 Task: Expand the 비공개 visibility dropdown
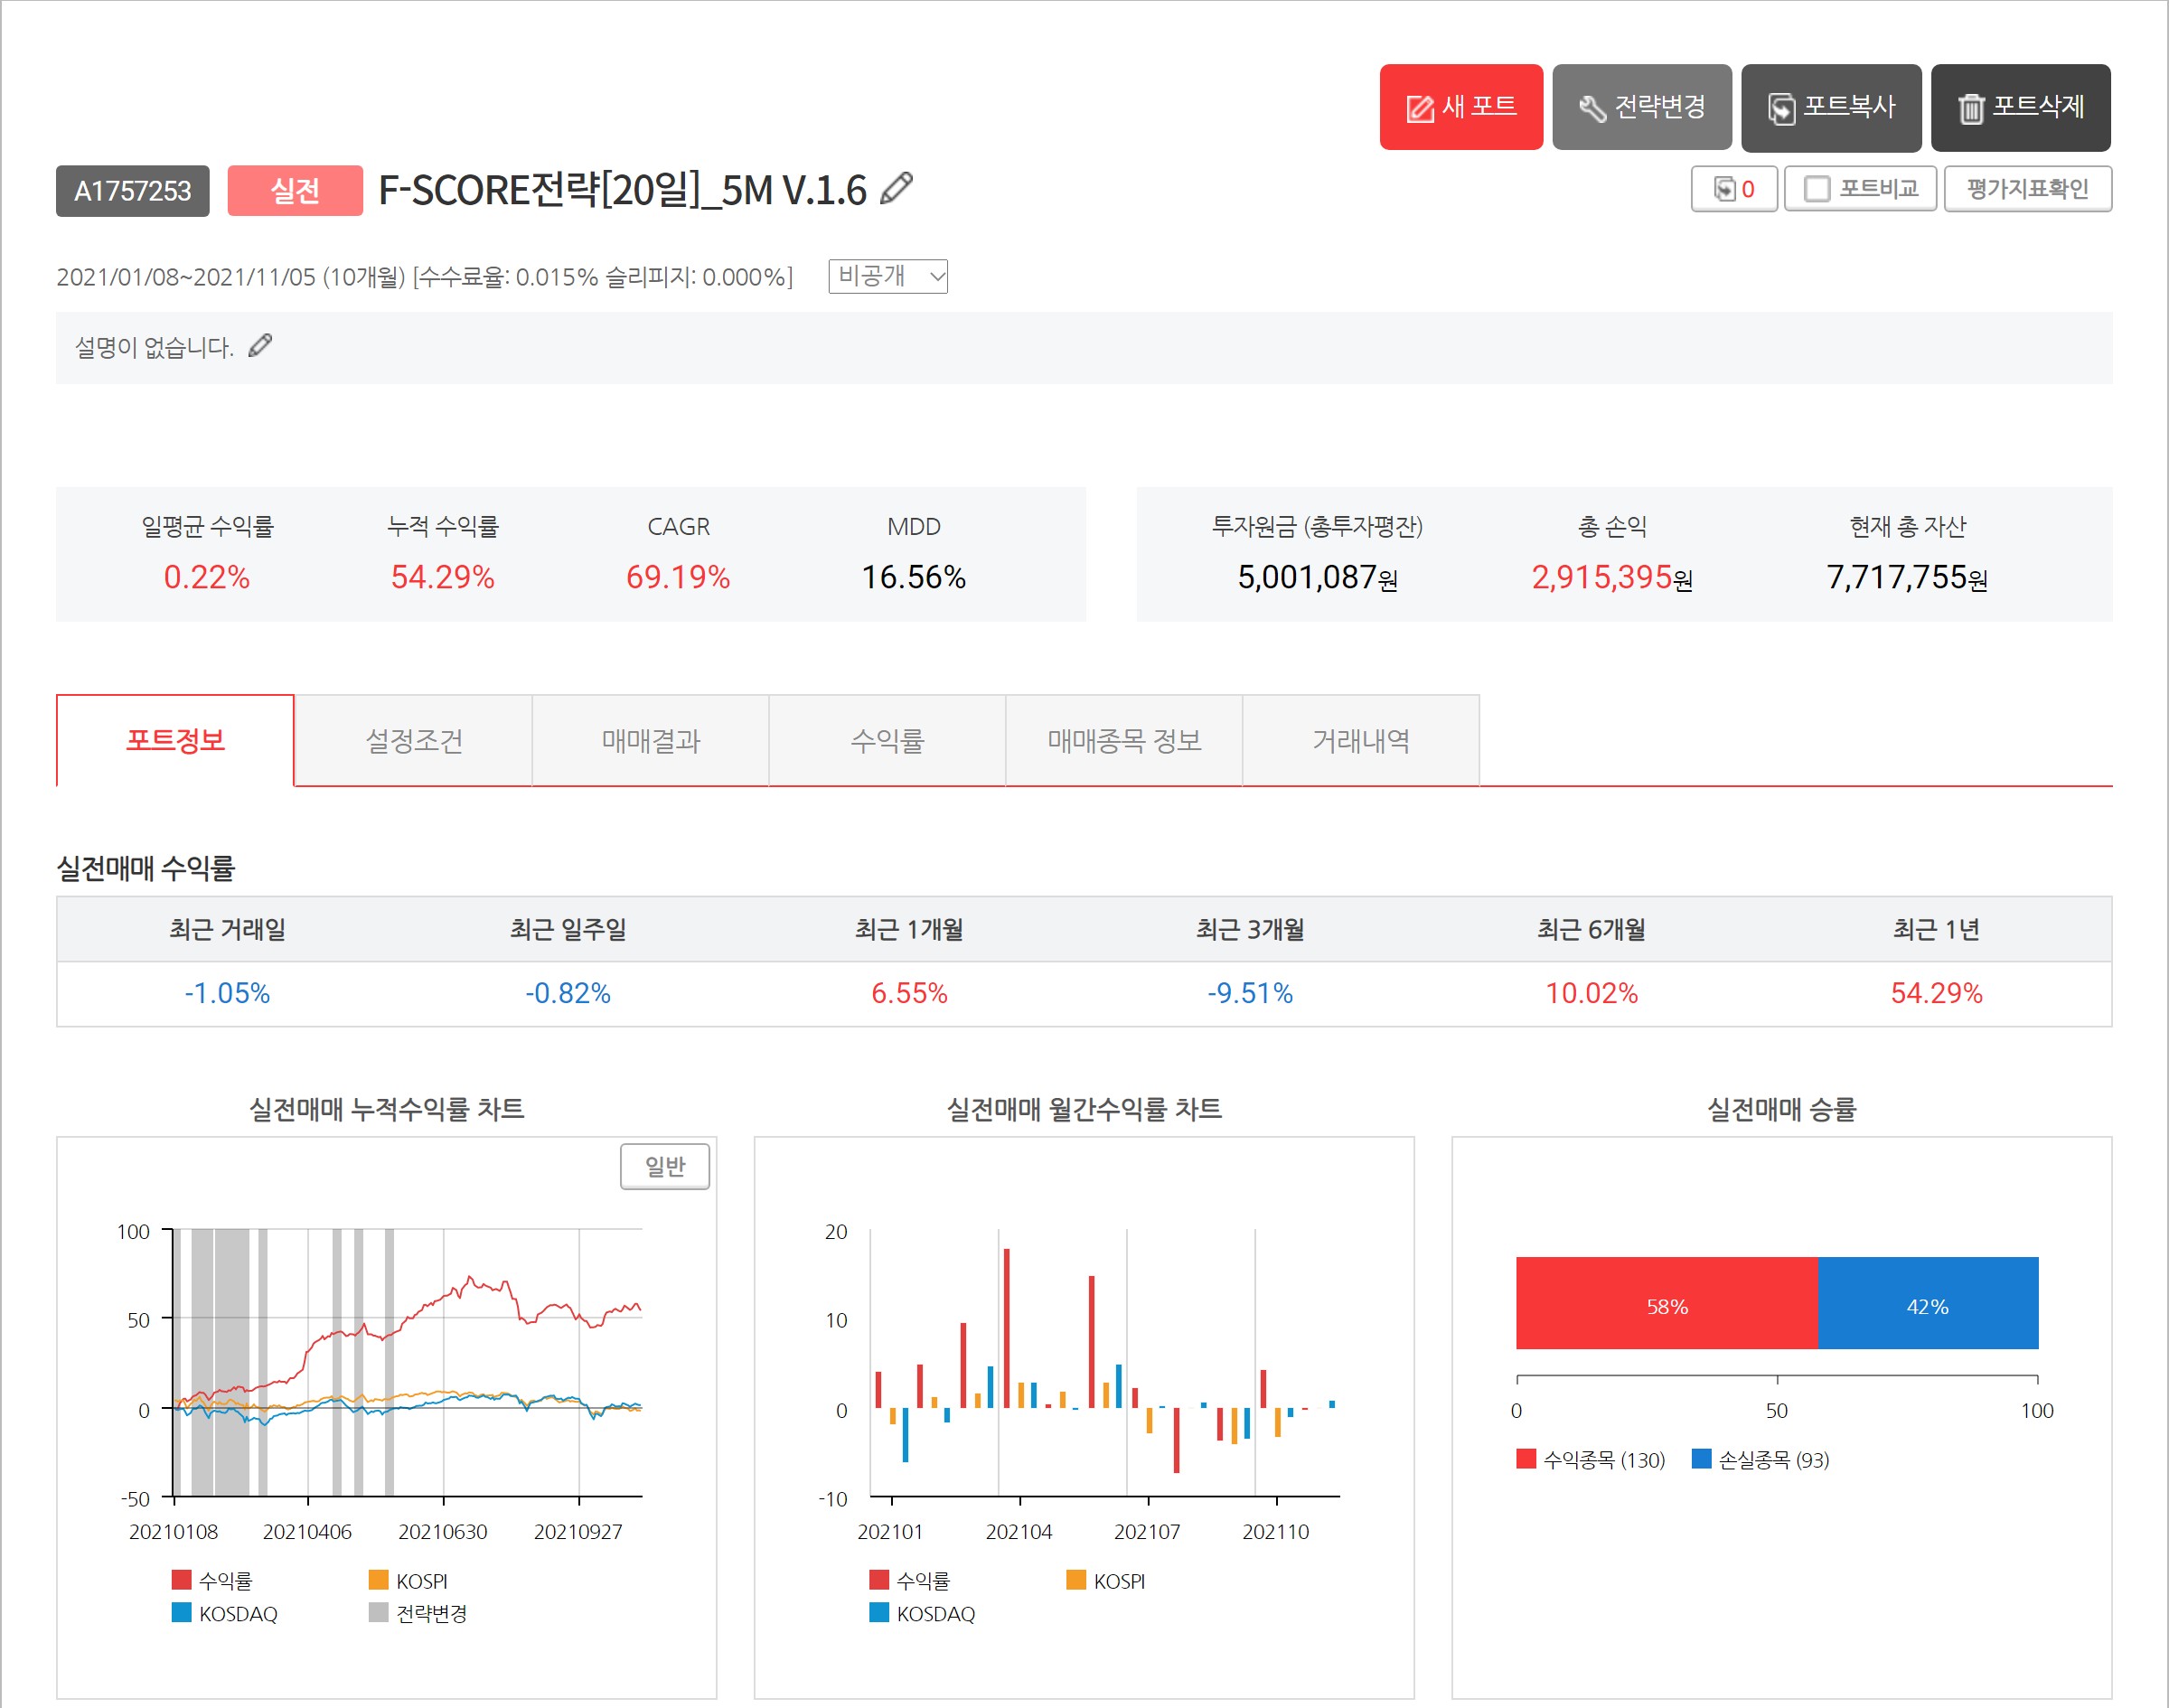(x=887, y=276)
